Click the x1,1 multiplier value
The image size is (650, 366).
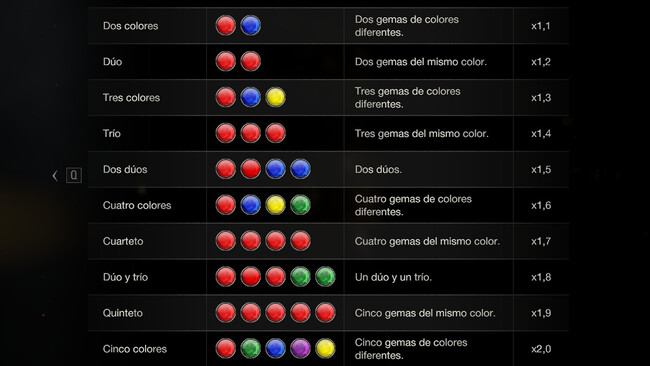point(541,26)
